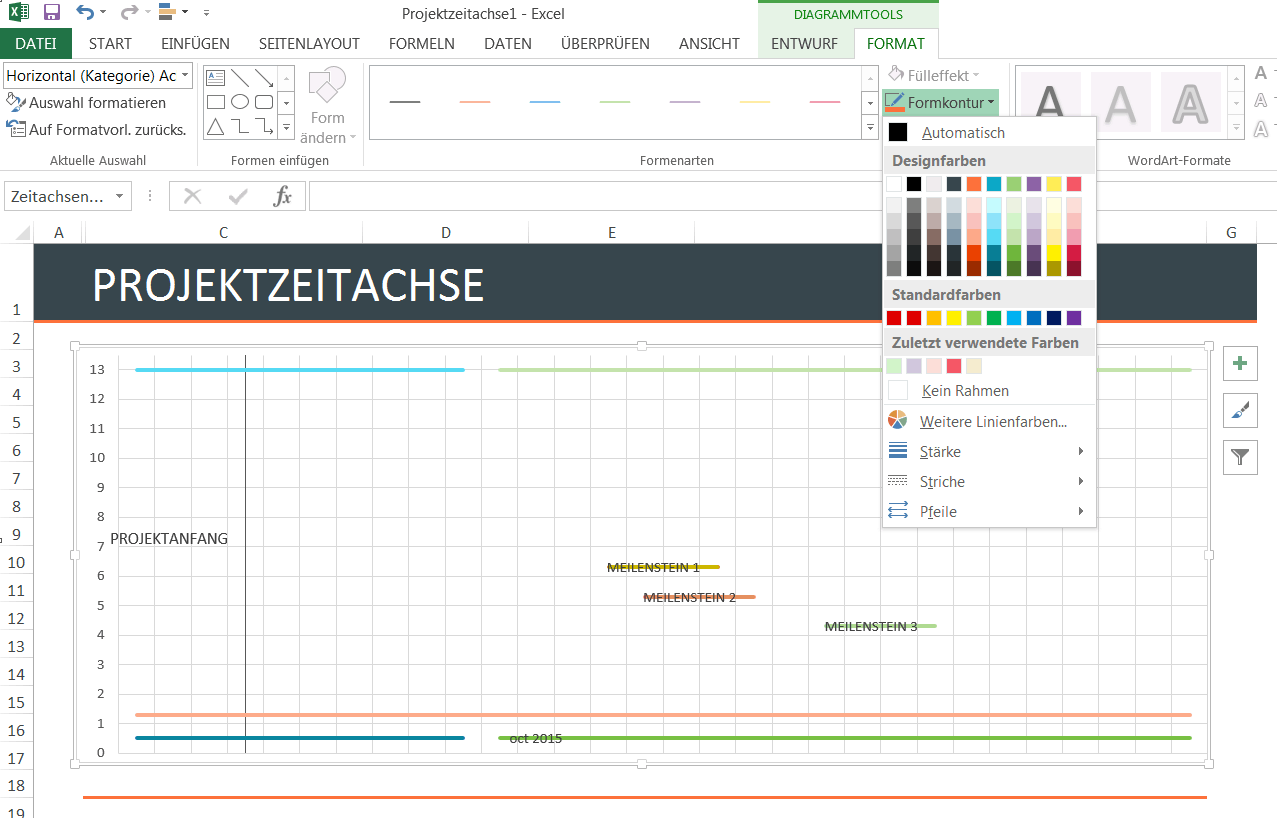Viewport: 1277px width, 818px height.
Task: Open the Chart Elements plus button
Action: (x=1240, y=363)
